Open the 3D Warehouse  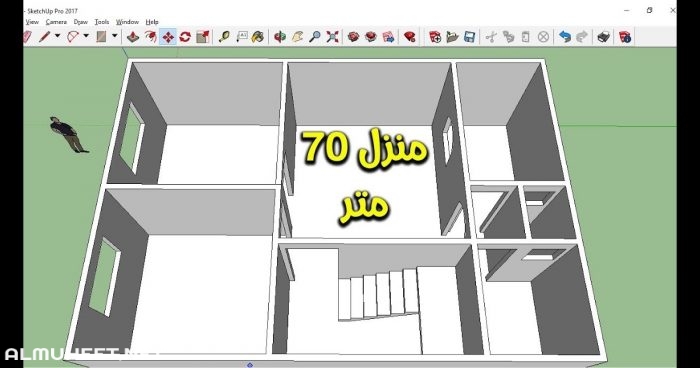[x=354, y=37]
